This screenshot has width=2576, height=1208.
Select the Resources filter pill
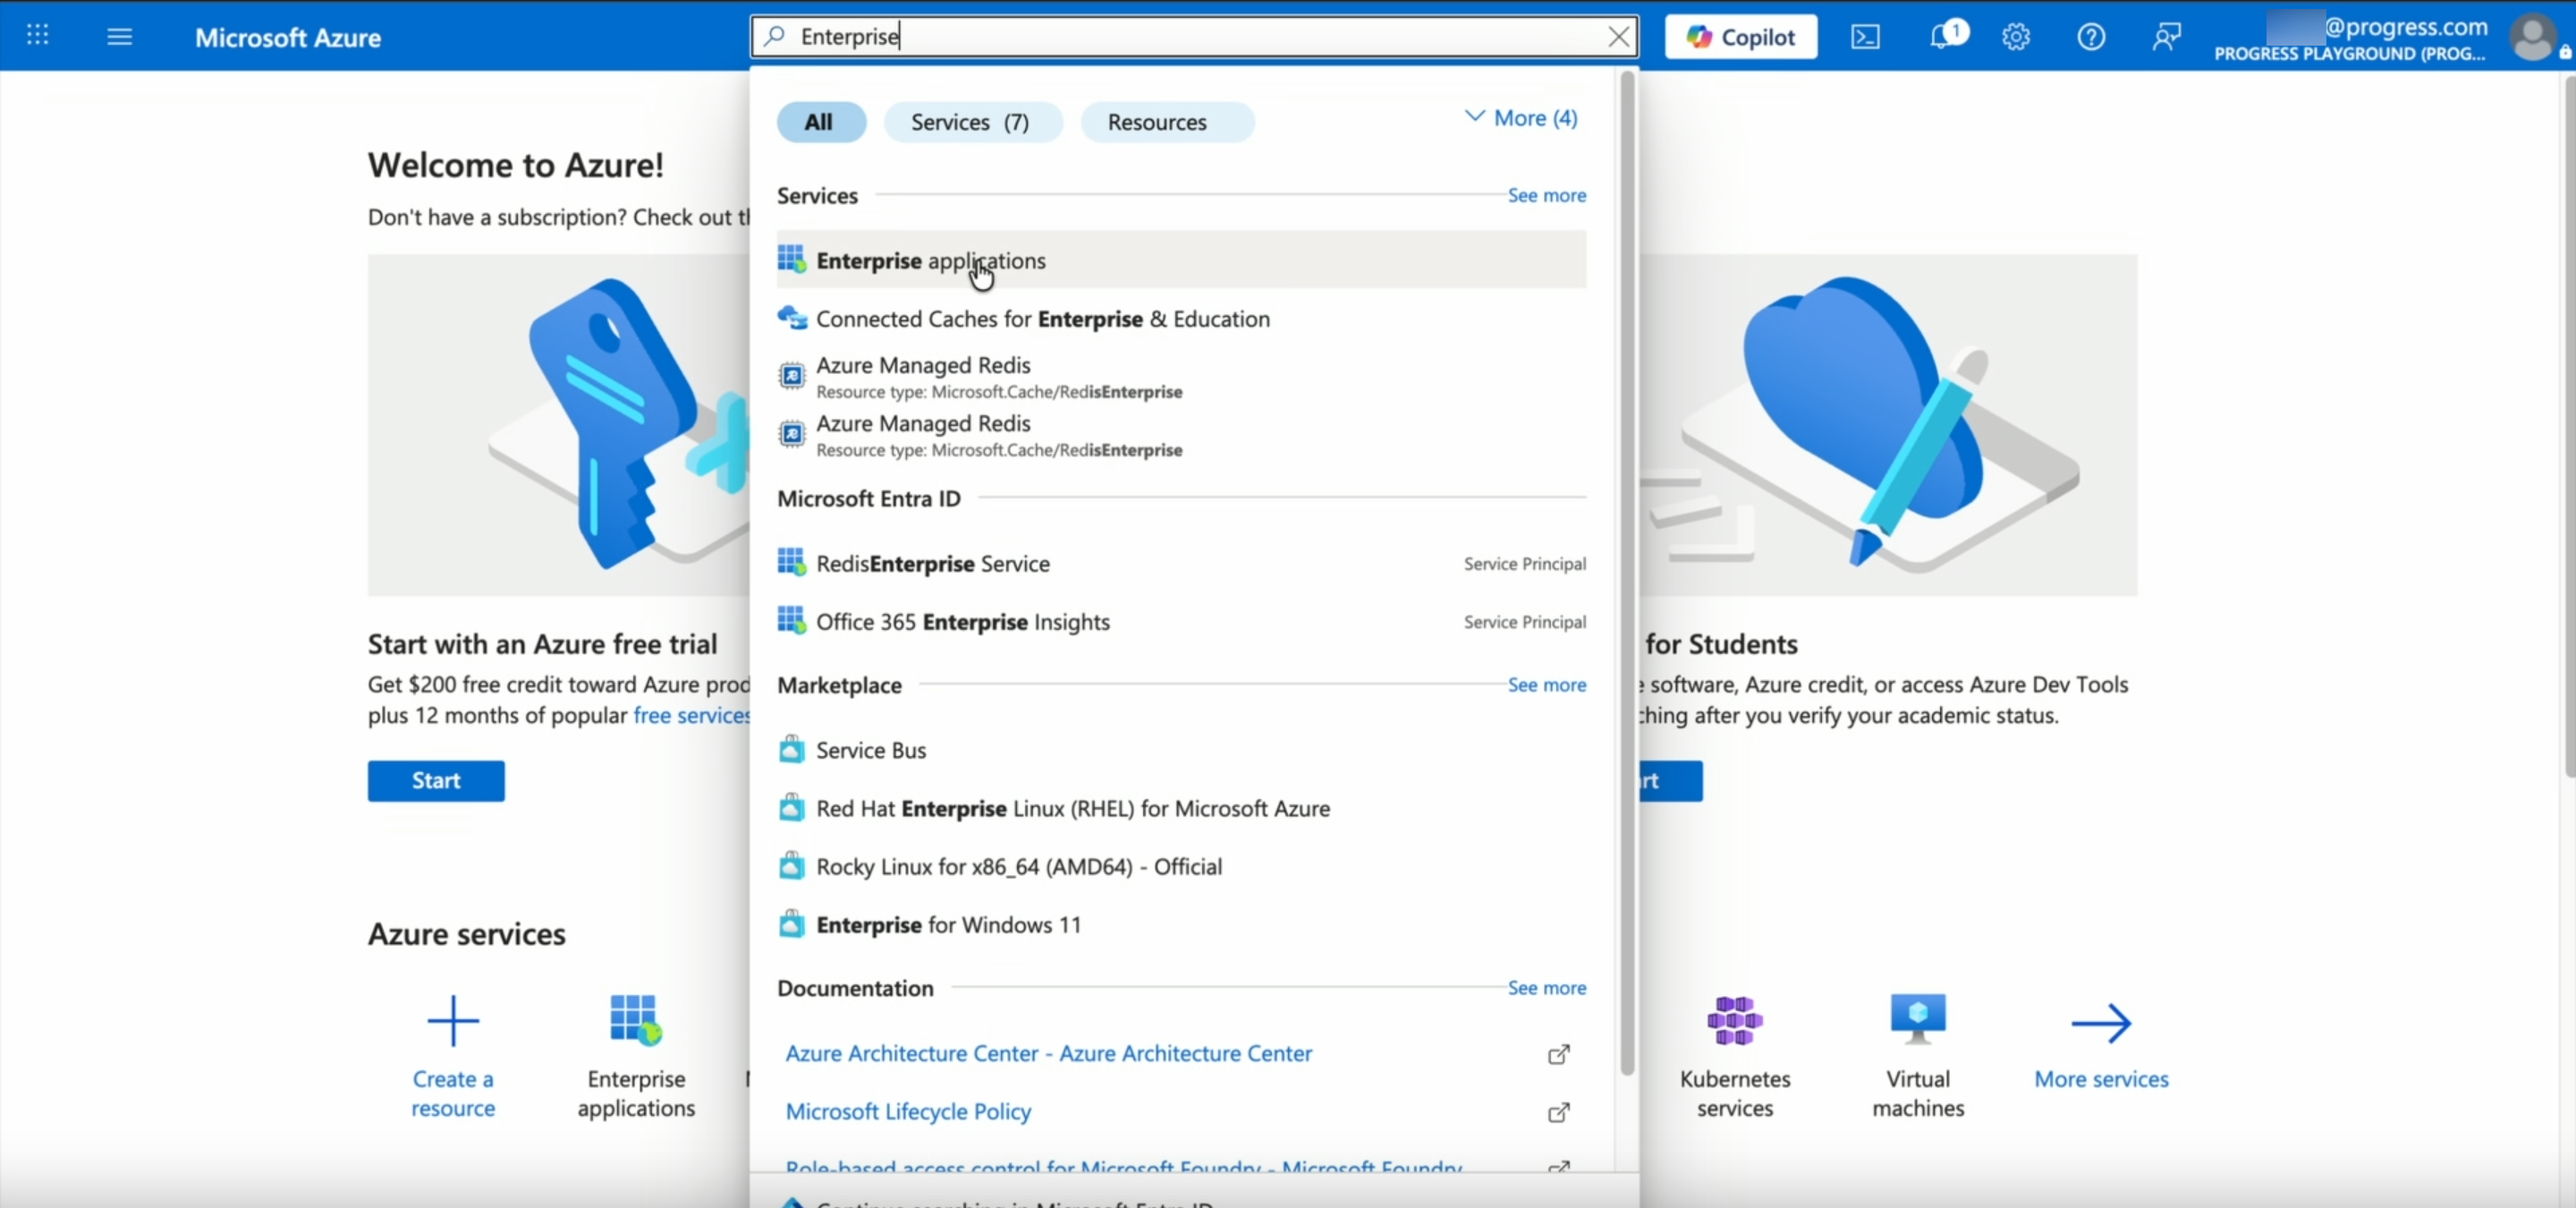[1166, 122]
